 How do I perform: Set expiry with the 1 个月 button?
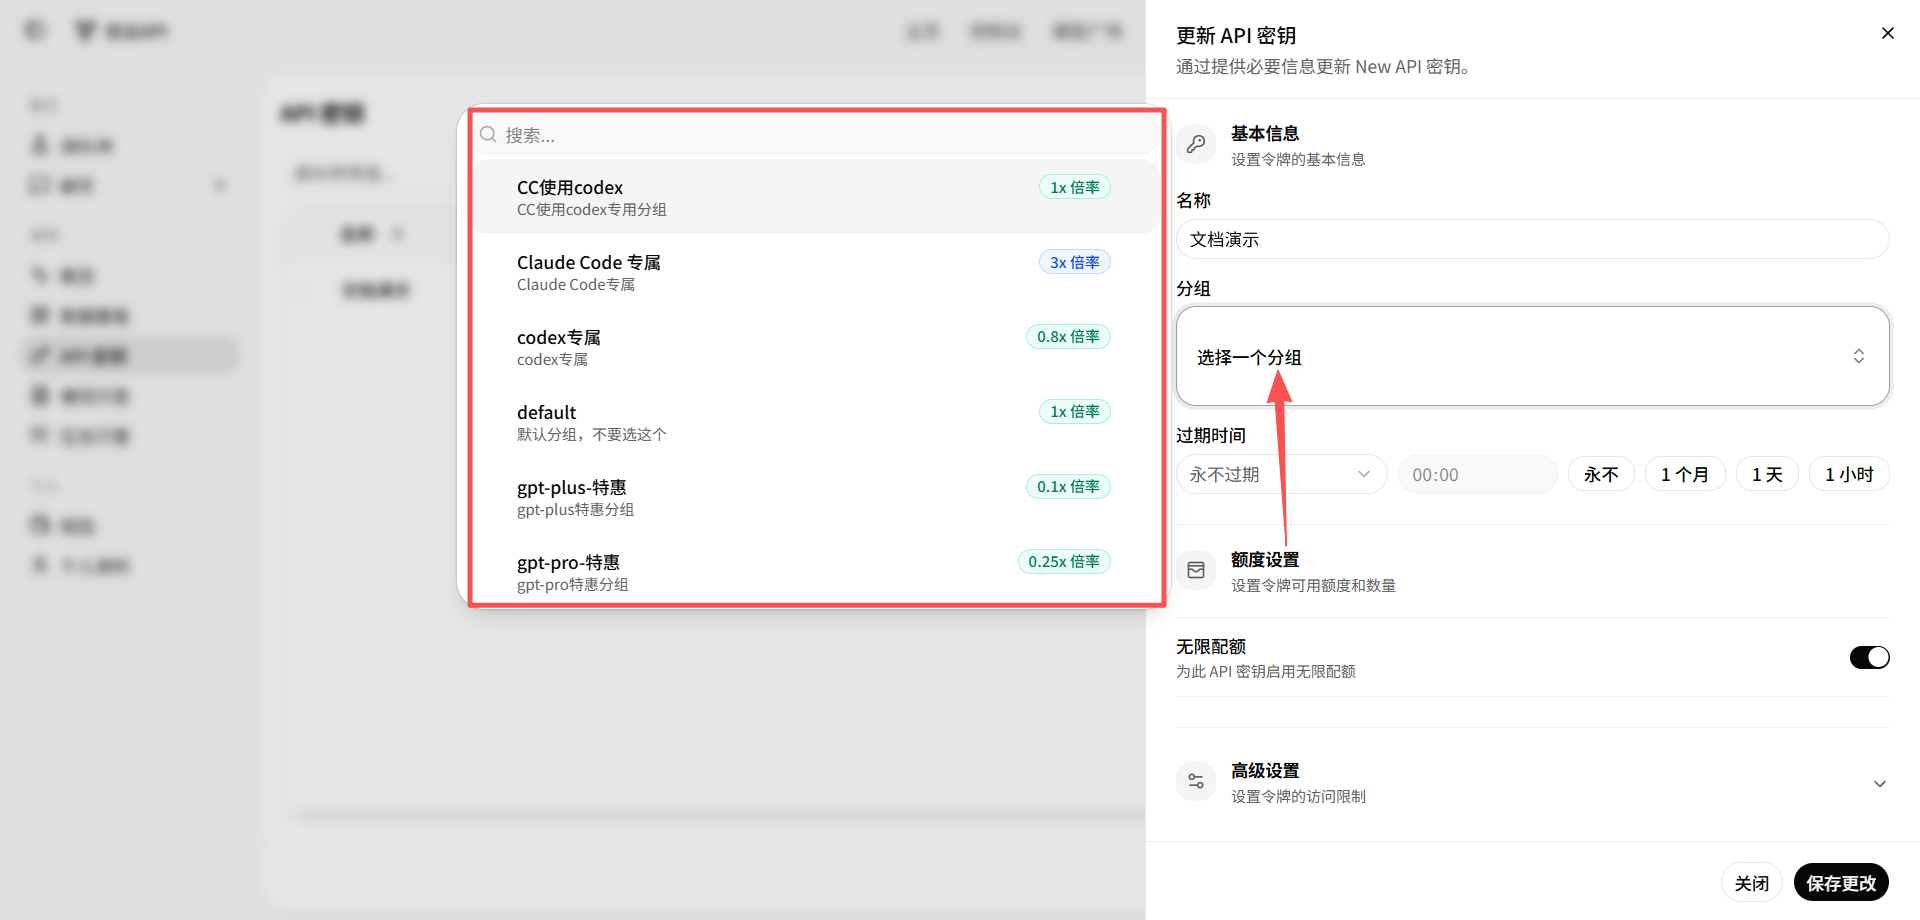[1685, 474]
